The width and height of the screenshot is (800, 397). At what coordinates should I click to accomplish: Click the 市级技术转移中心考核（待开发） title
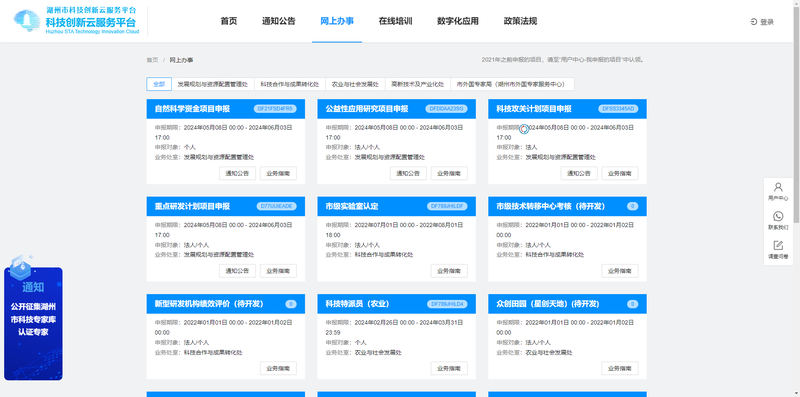(x=551, y=206)
